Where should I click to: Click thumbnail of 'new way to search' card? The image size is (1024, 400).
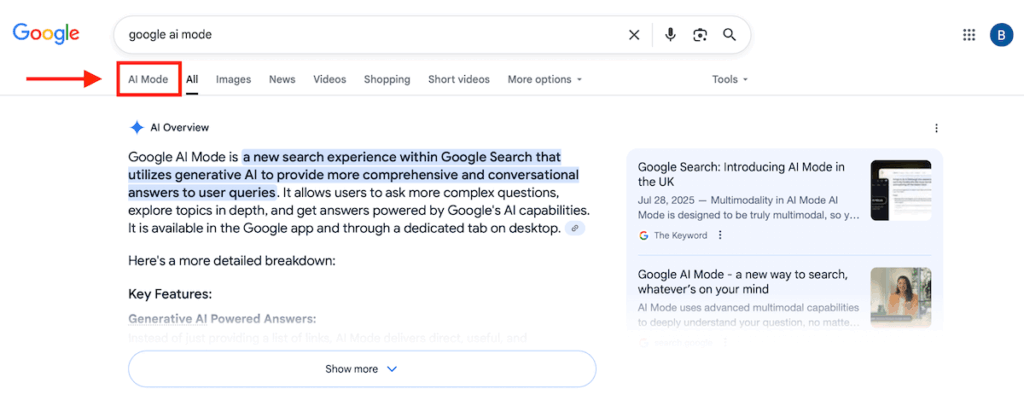pyautogui.click(x=901, y=297)
